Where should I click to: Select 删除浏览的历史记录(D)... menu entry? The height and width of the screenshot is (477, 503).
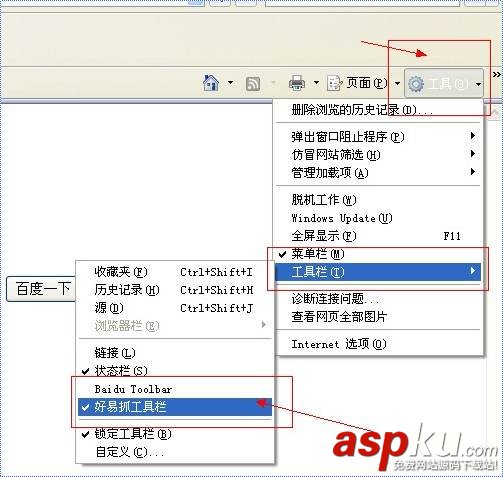click(x=378, y=110)
